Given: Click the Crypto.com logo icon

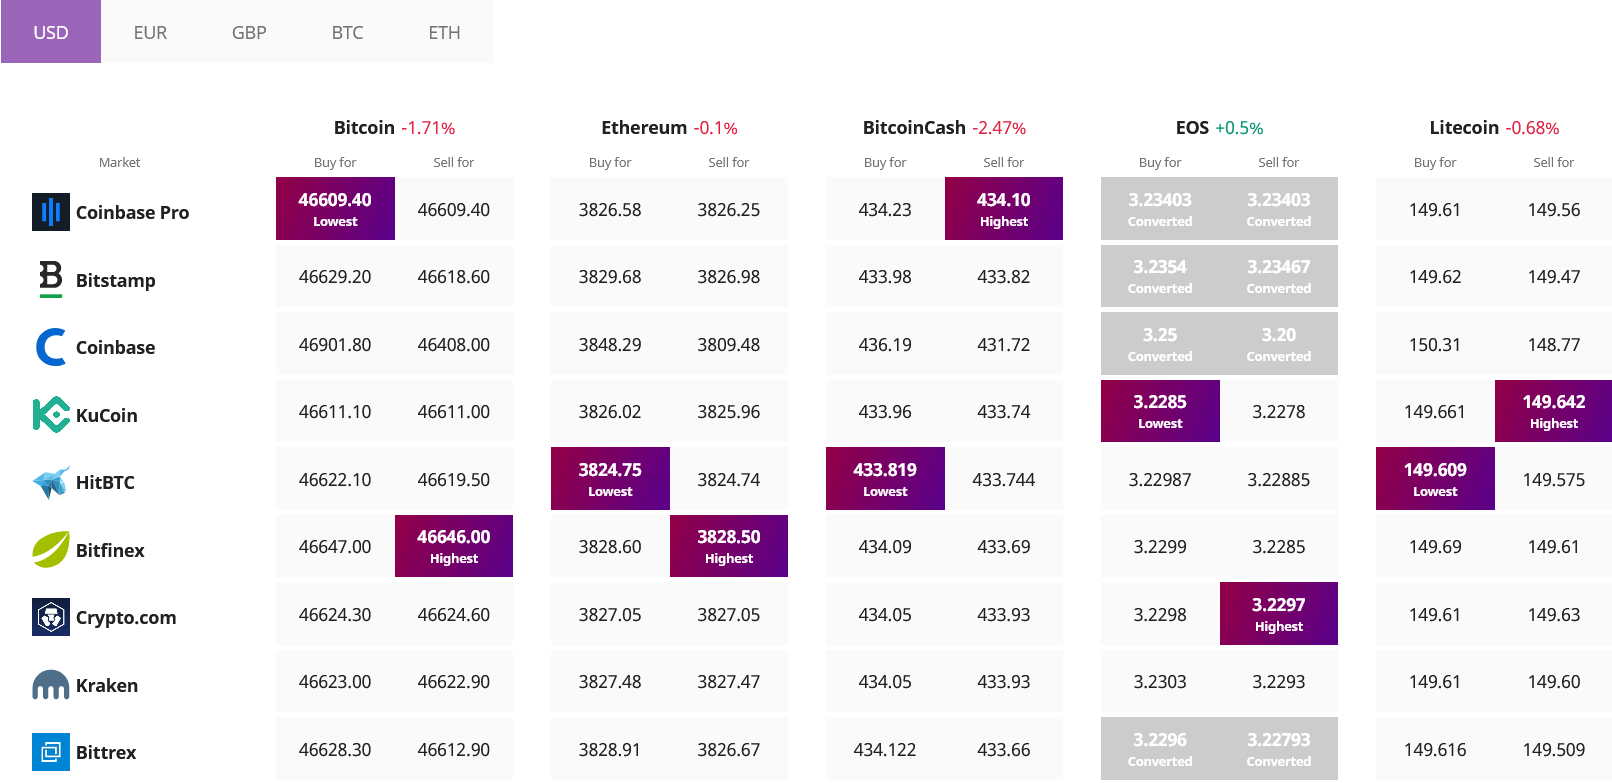Looking at the screenshot, I should click(x=51, y=617).
